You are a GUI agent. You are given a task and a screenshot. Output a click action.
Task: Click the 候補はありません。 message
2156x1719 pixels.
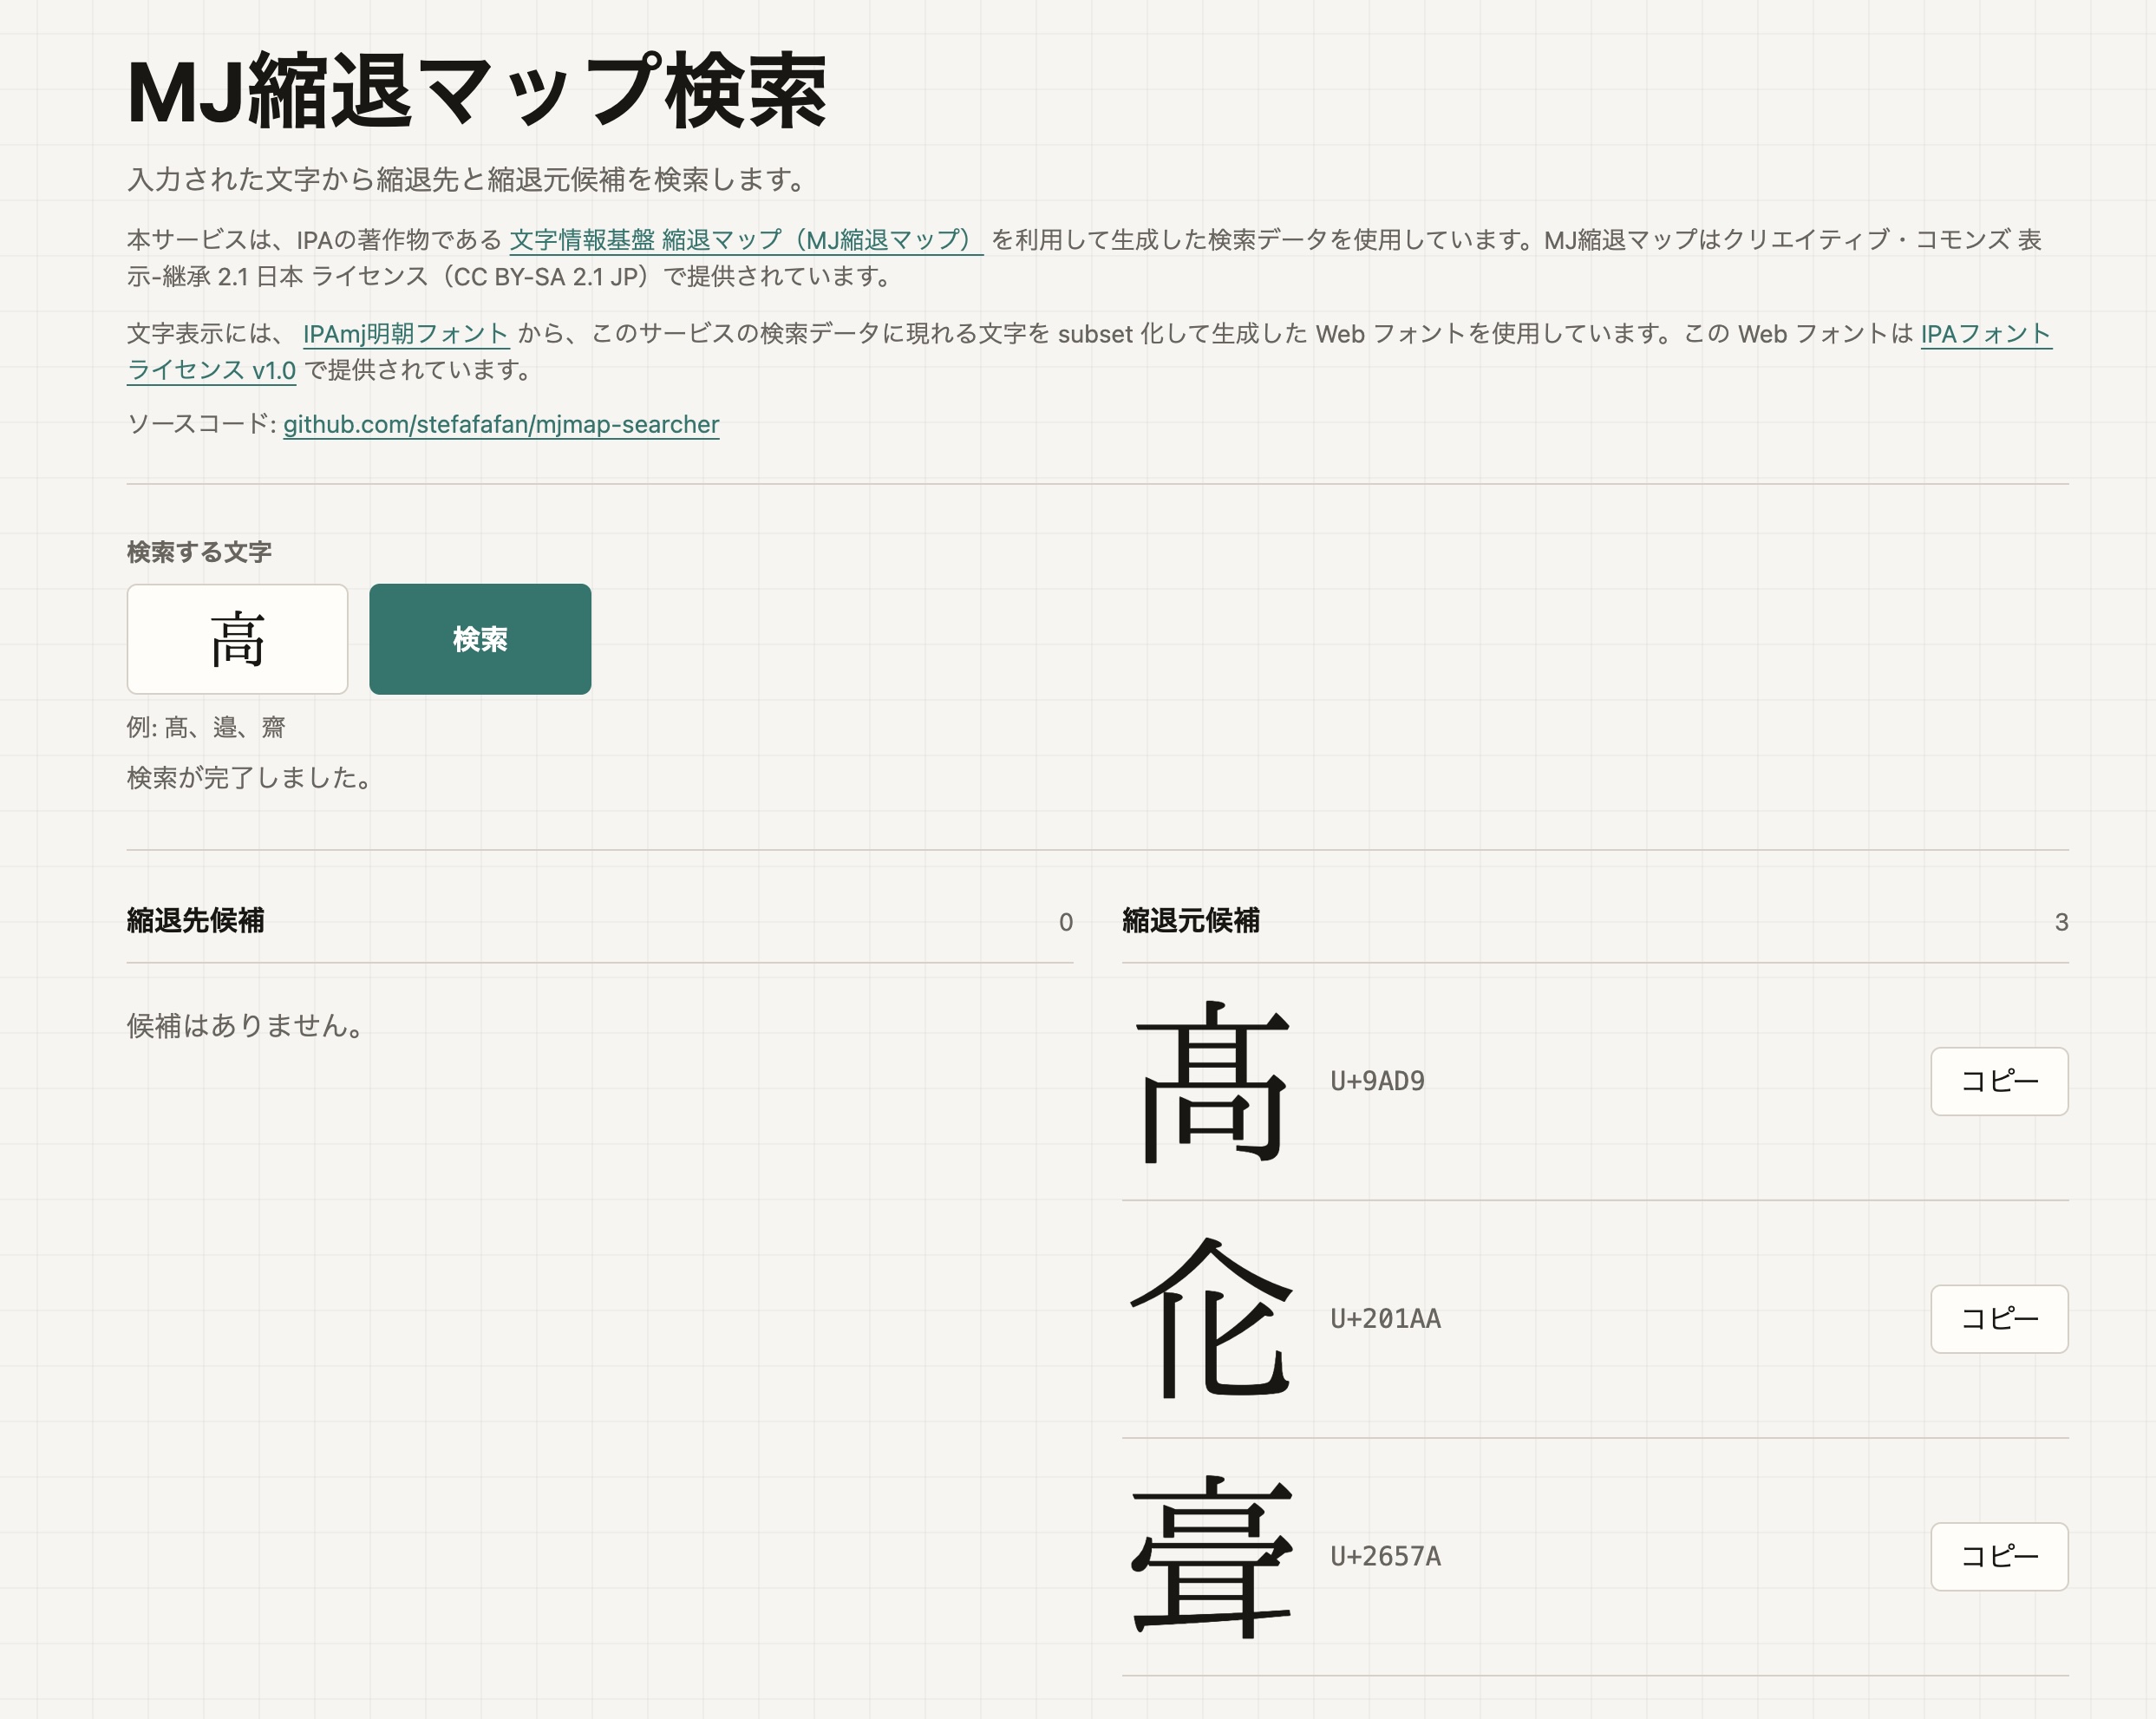pos(246,1026)
